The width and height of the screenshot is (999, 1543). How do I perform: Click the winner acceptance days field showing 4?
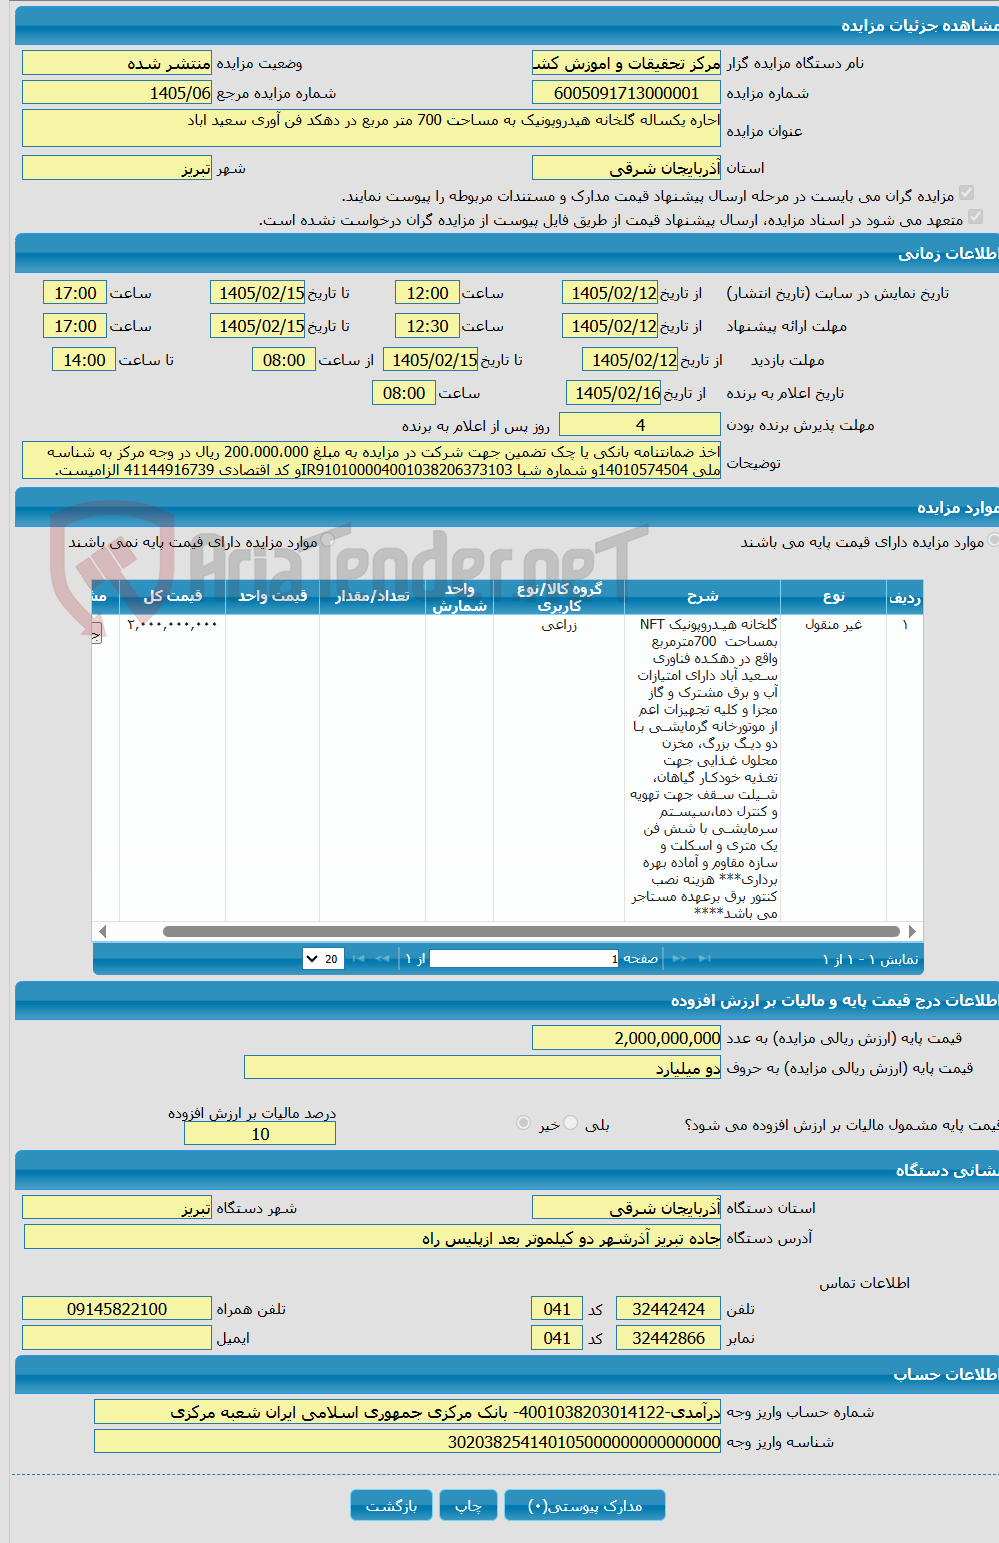coord(640,425)
